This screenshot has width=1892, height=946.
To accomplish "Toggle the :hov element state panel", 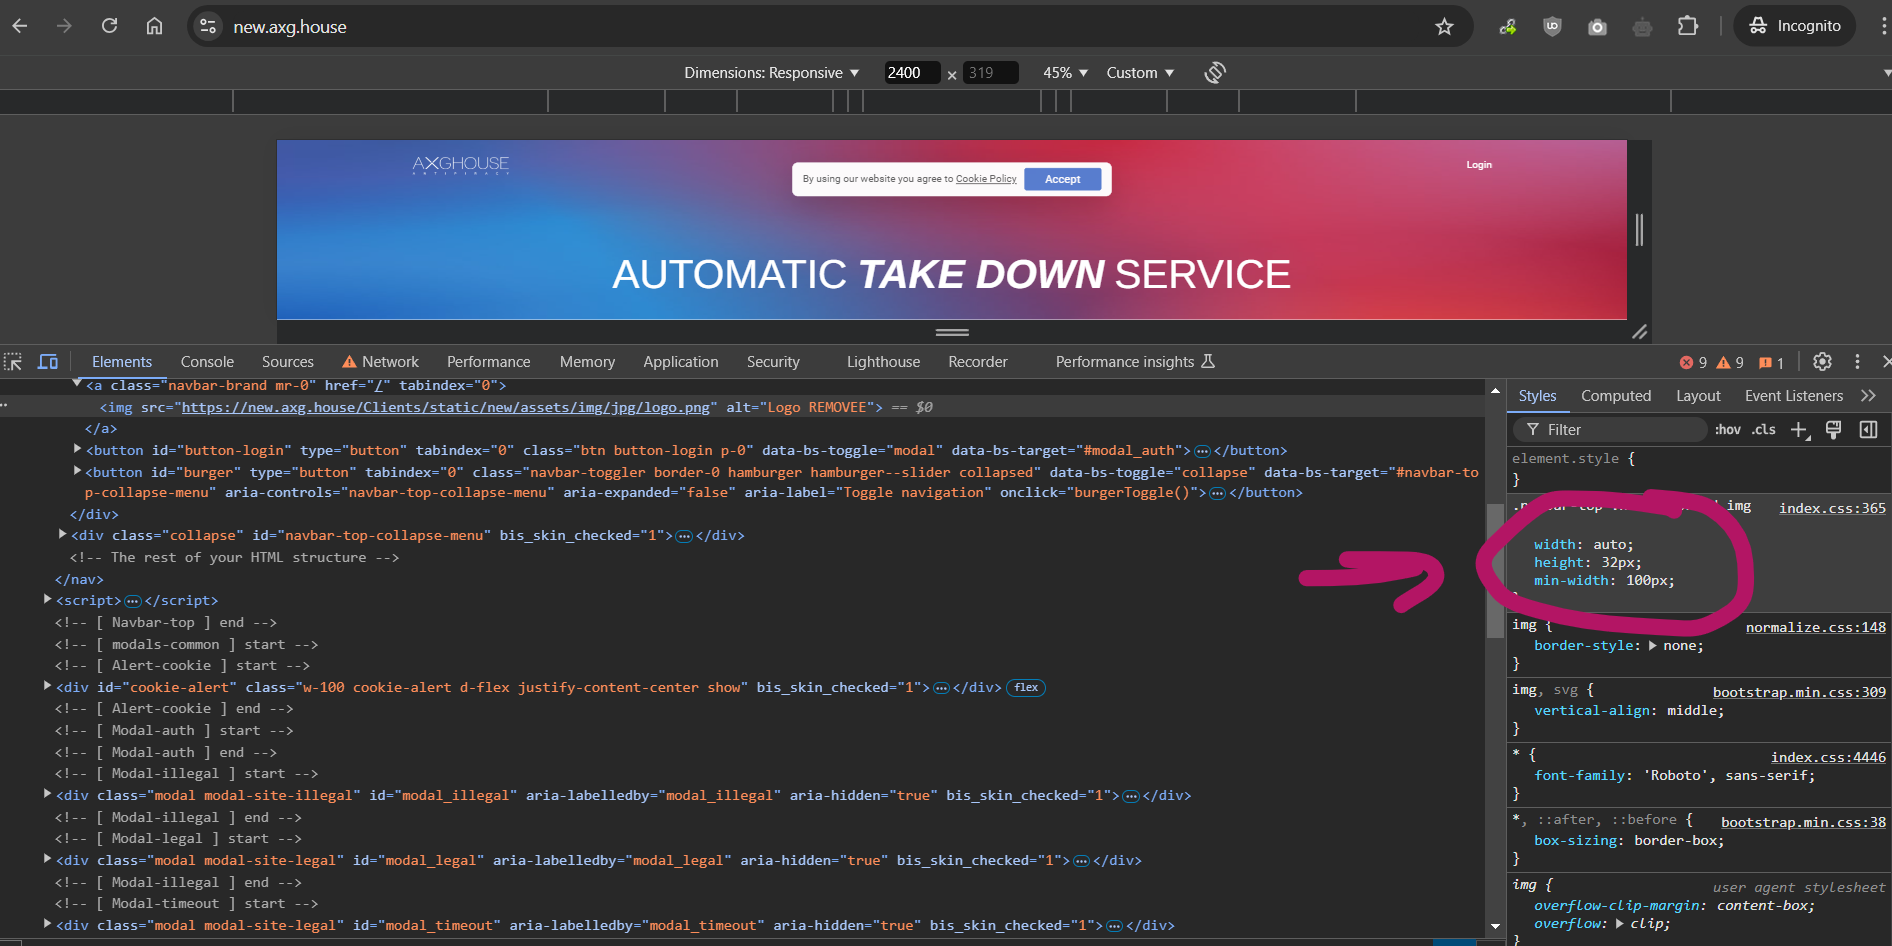I will tap(1727, 430).
